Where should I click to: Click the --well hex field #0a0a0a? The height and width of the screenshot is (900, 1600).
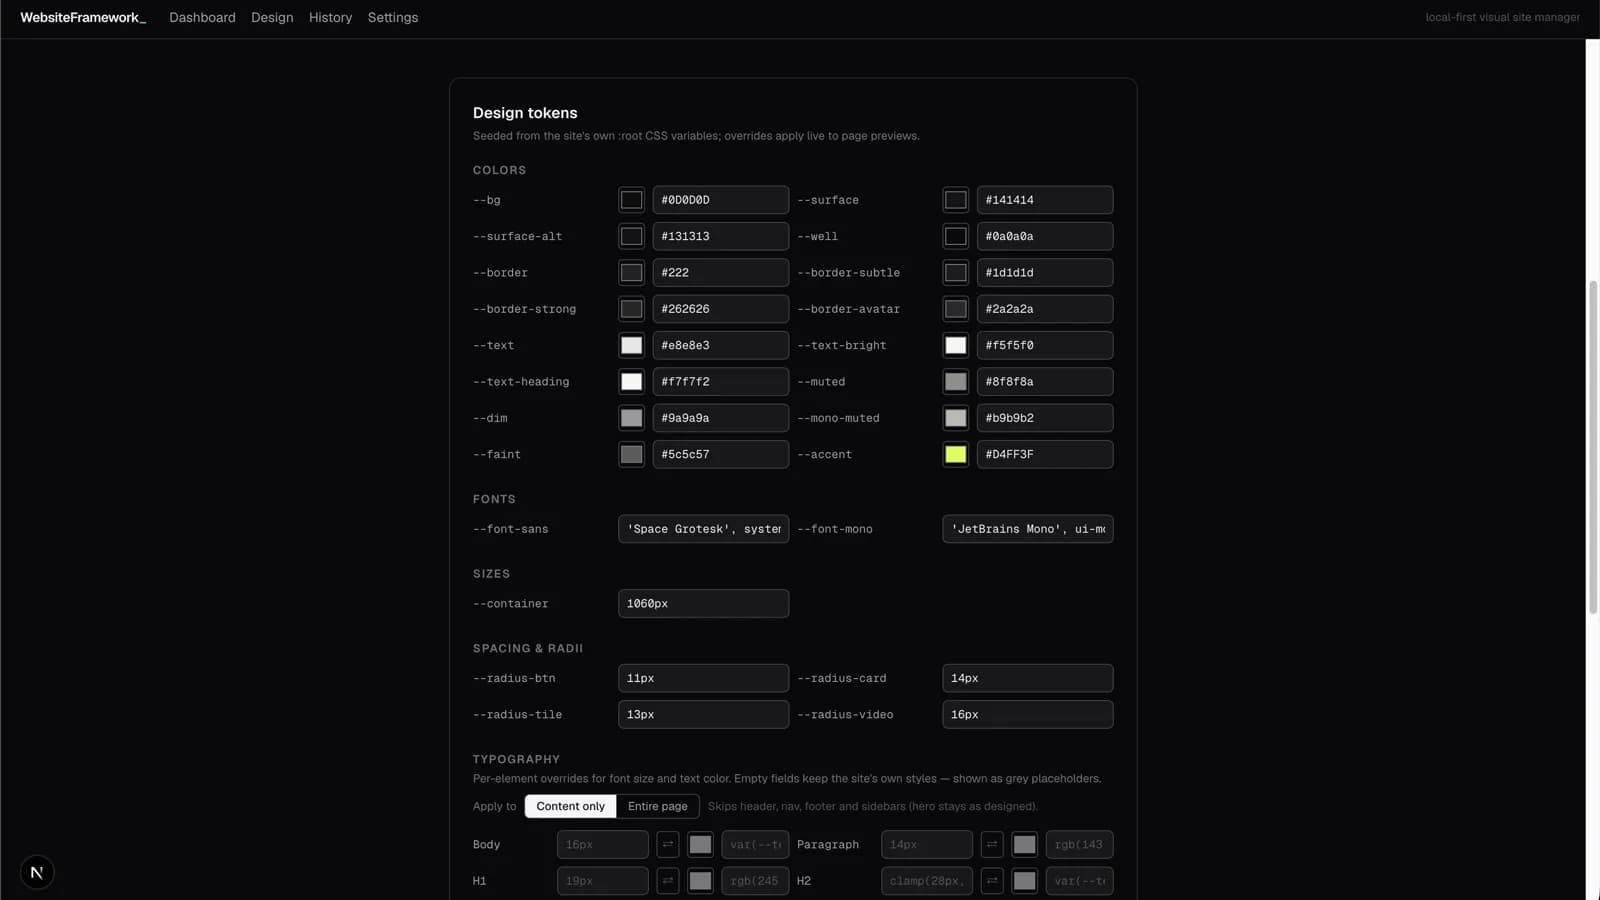[x=1045, y=236]
